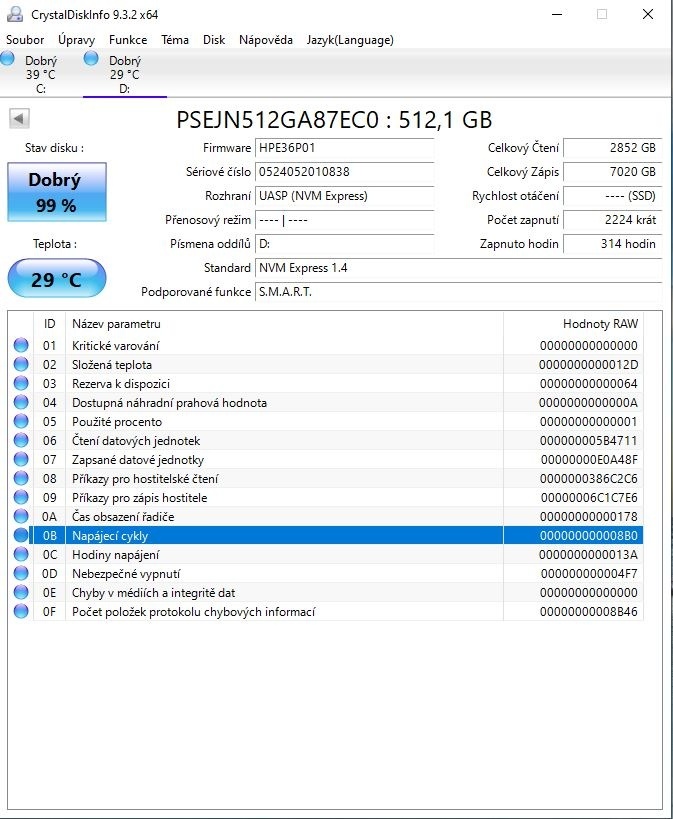The height and width of the screenshot is (819, 673).
Task: Click the Dobrý 99 % health status button
Action: click(57, 192)
